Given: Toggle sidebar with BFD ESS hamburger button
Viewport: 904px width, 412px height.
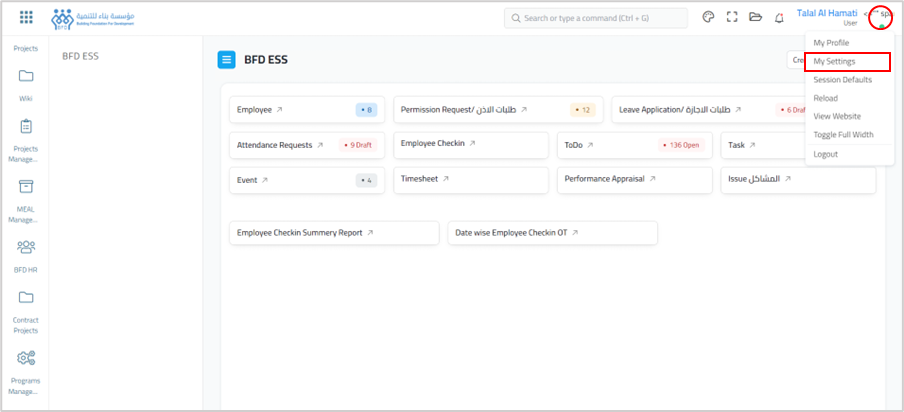Looking at the screenshot, I should (x=227, y=60).
